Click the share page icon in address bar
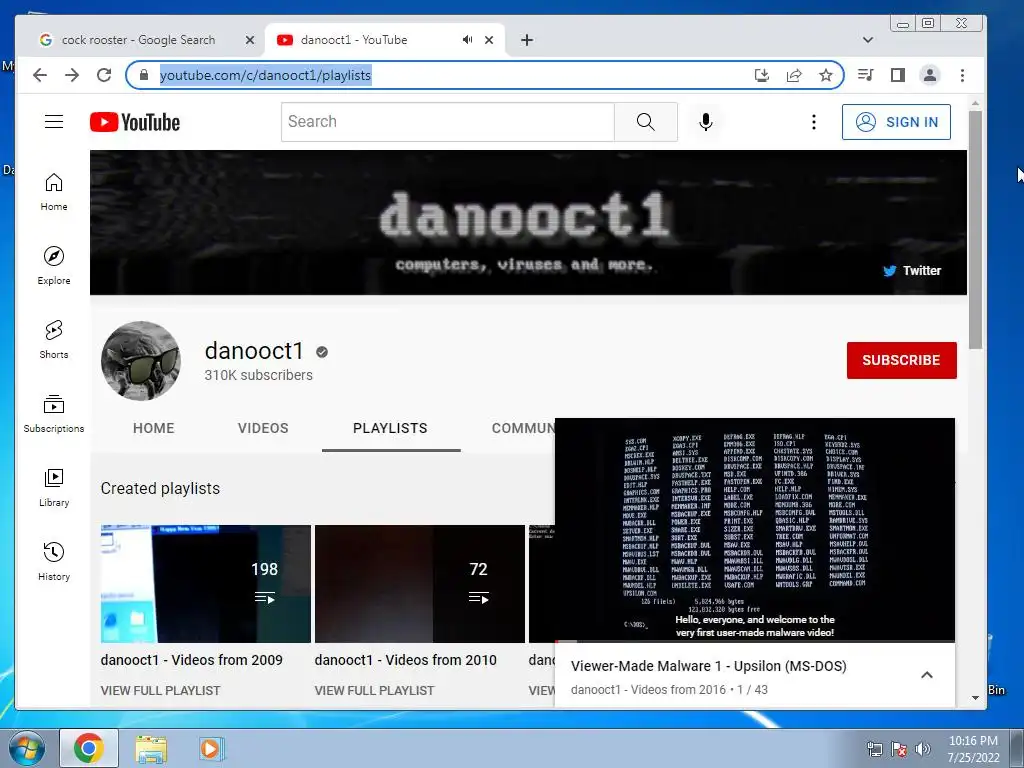The image size is (1024, 768). point(793,75)
